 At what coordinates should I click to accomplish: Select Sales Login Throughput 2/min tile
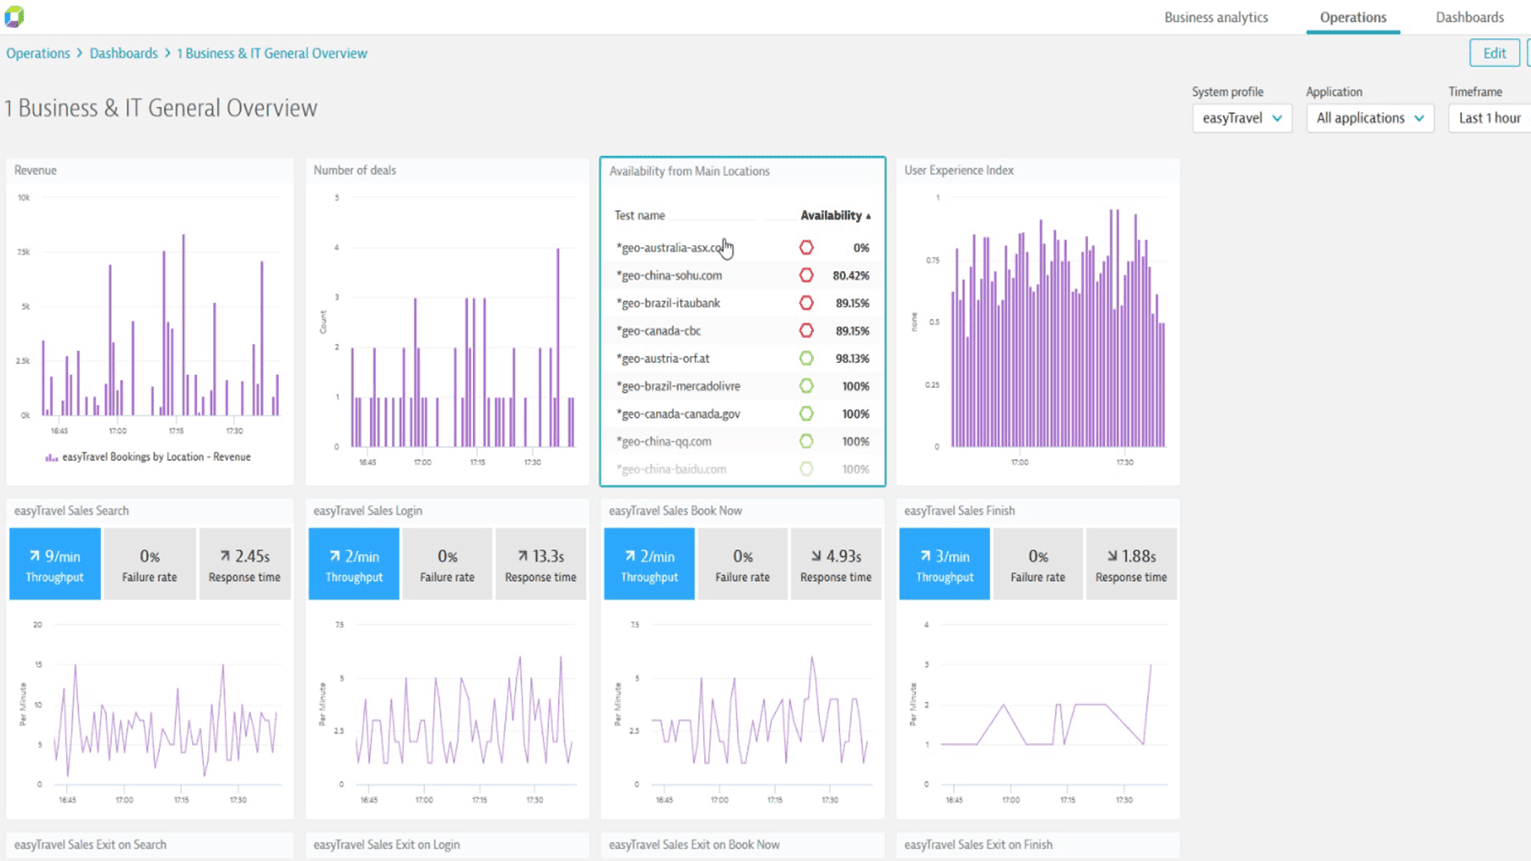click(x=354, y=564)
